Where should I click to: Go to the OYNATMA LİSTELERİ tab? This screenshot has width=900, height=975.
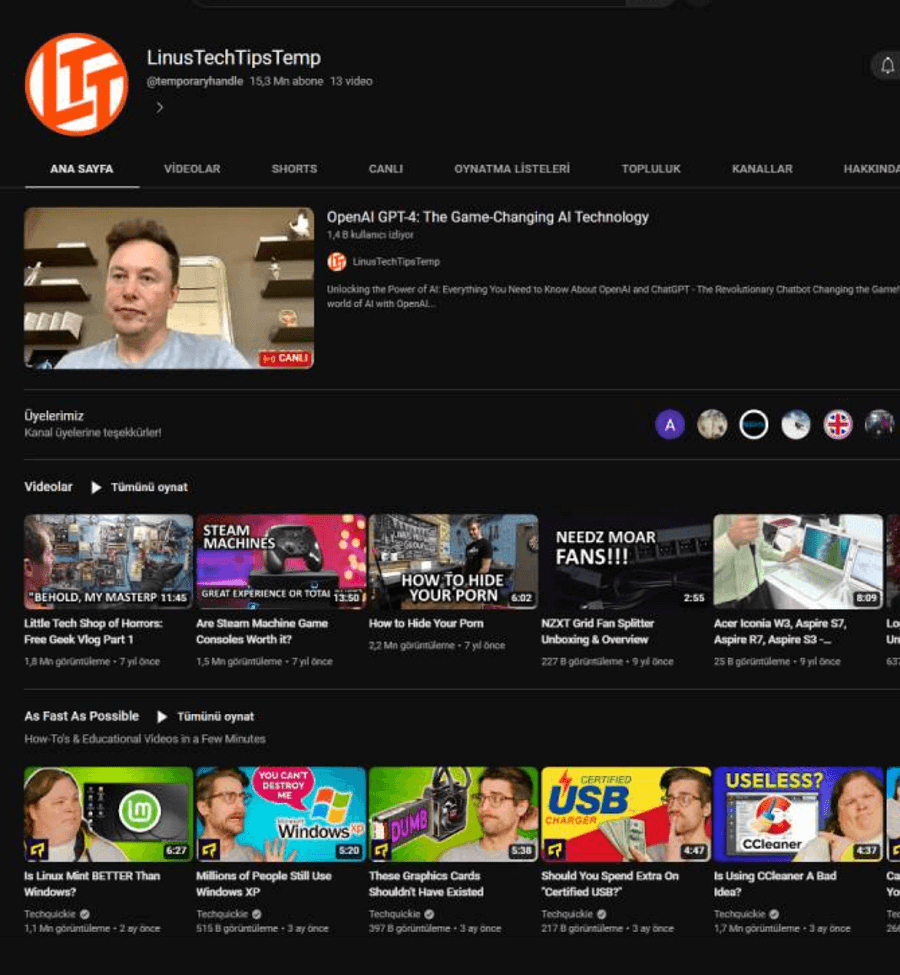click(513, 169)
